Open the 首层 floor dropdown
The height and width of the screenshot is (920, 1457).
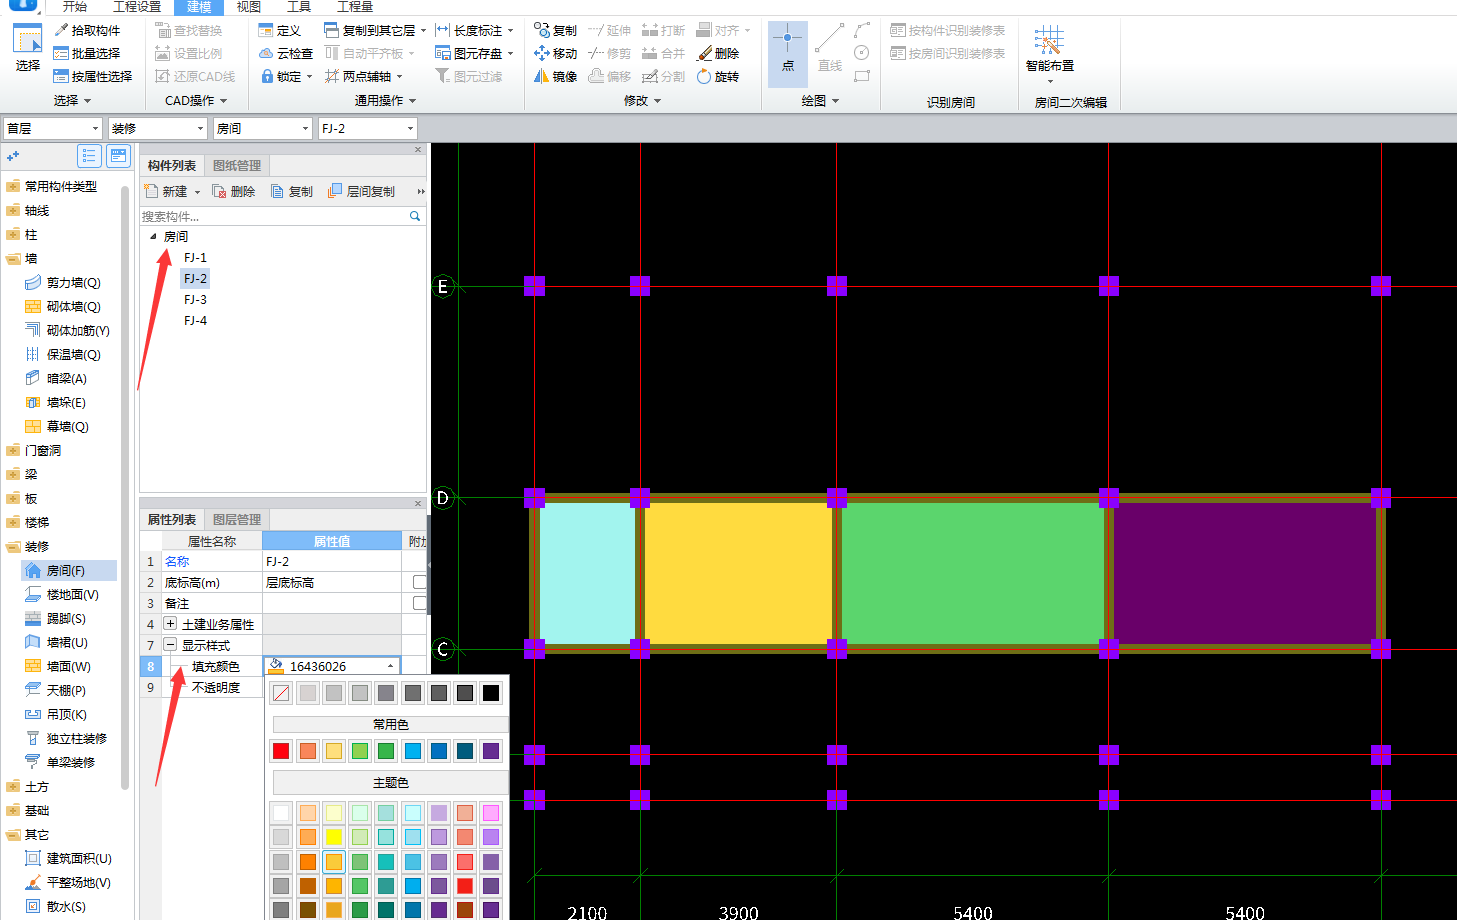coord(53,128)
